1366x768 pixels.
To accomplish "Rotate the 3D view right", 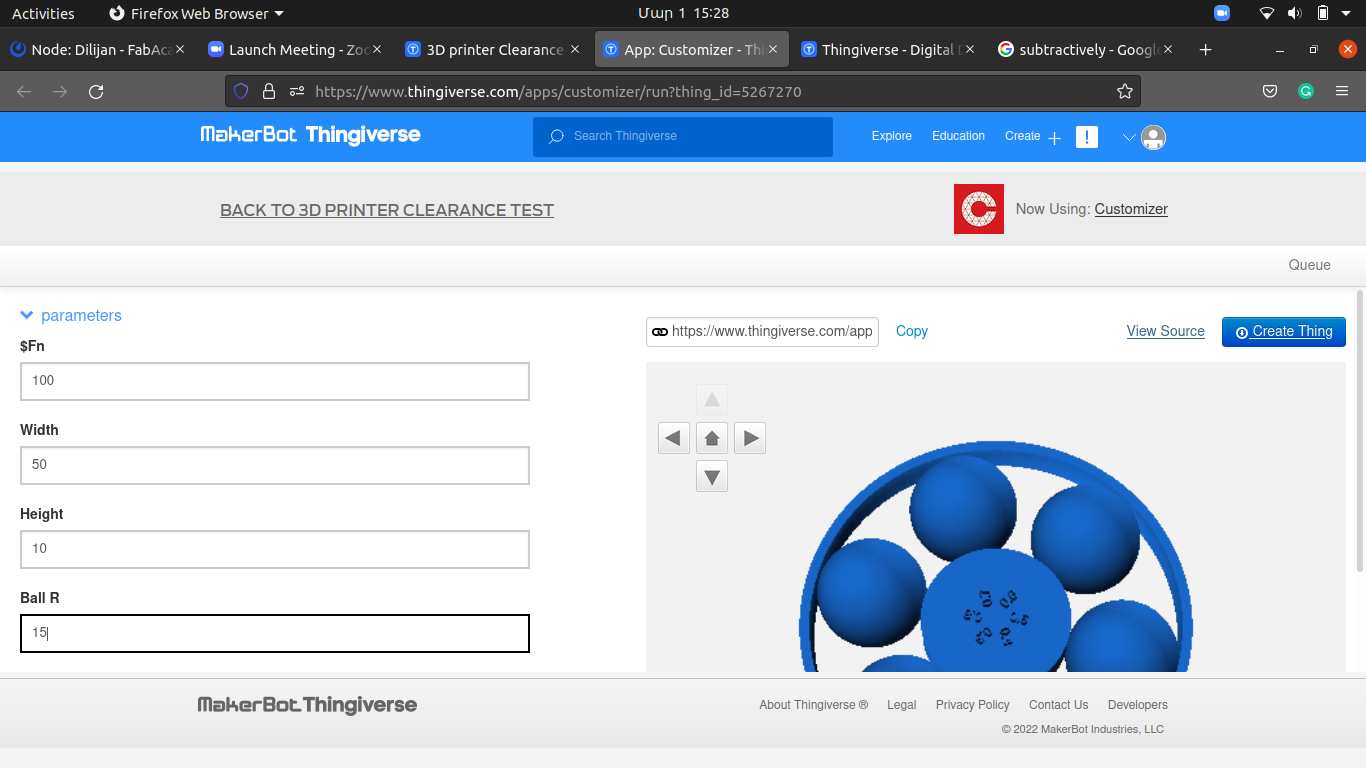I will pyautogui.click(x=750, y=438).
